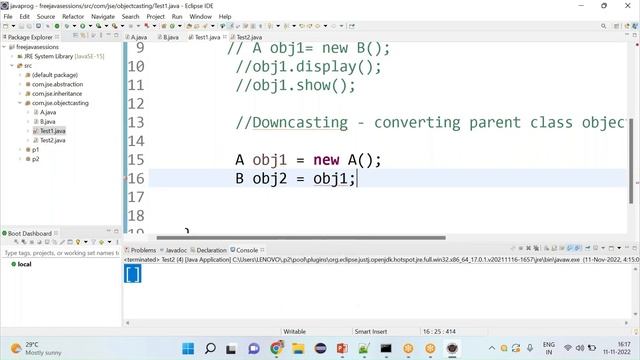Maximize the Console view
Screen dimensions: 640x360
[x=635, y=248]
